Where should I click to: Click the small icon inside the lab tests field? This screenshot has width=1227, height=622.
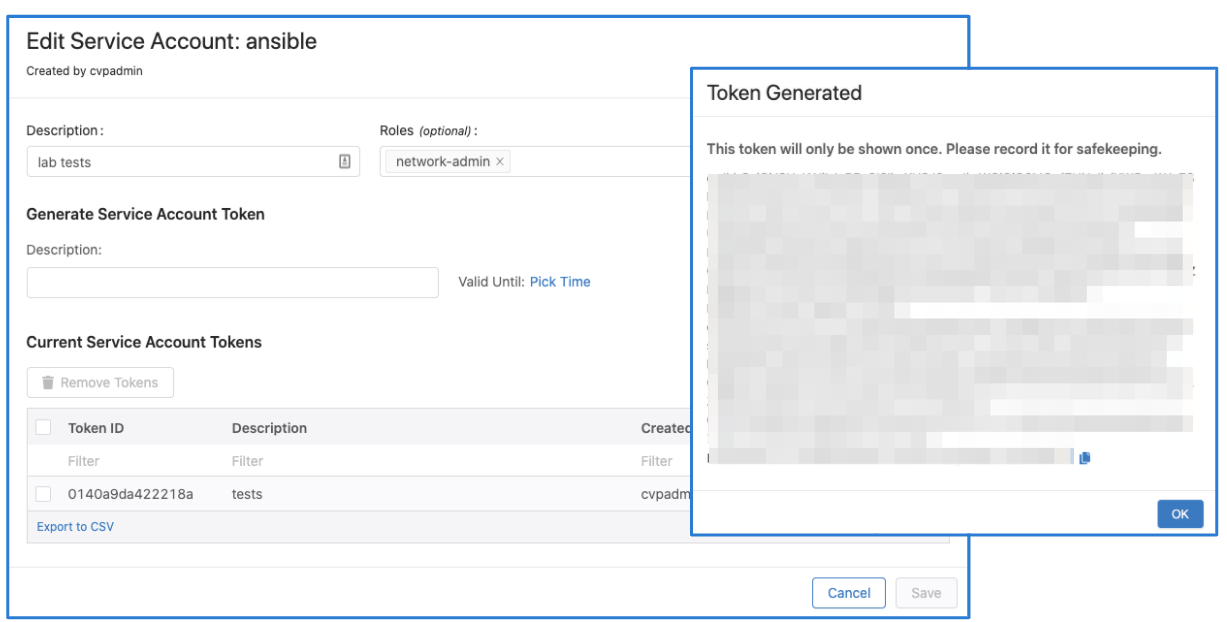345,160
